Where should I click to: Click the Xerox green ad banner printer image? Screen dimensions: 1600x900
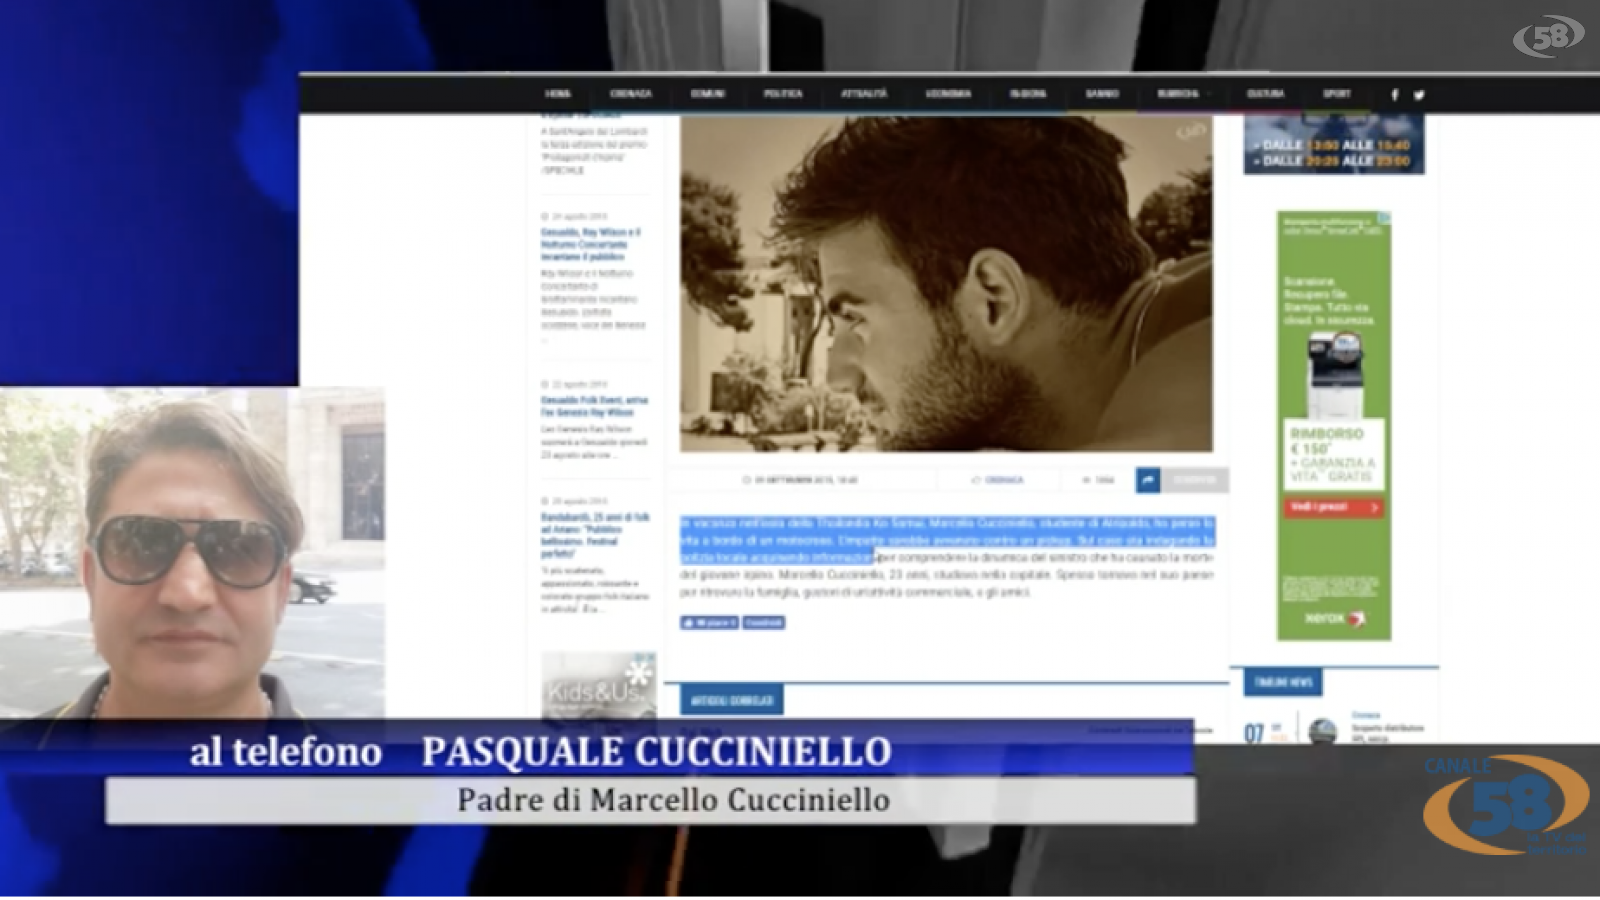[1335, 375]
